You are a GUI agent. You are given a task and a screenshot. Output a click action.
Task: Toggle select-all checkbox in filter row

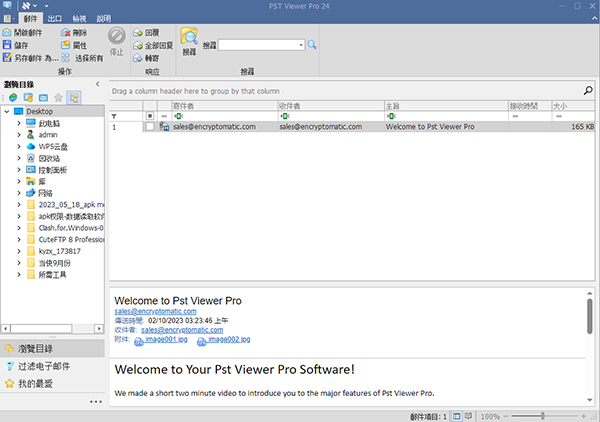[x=150, y=116]
